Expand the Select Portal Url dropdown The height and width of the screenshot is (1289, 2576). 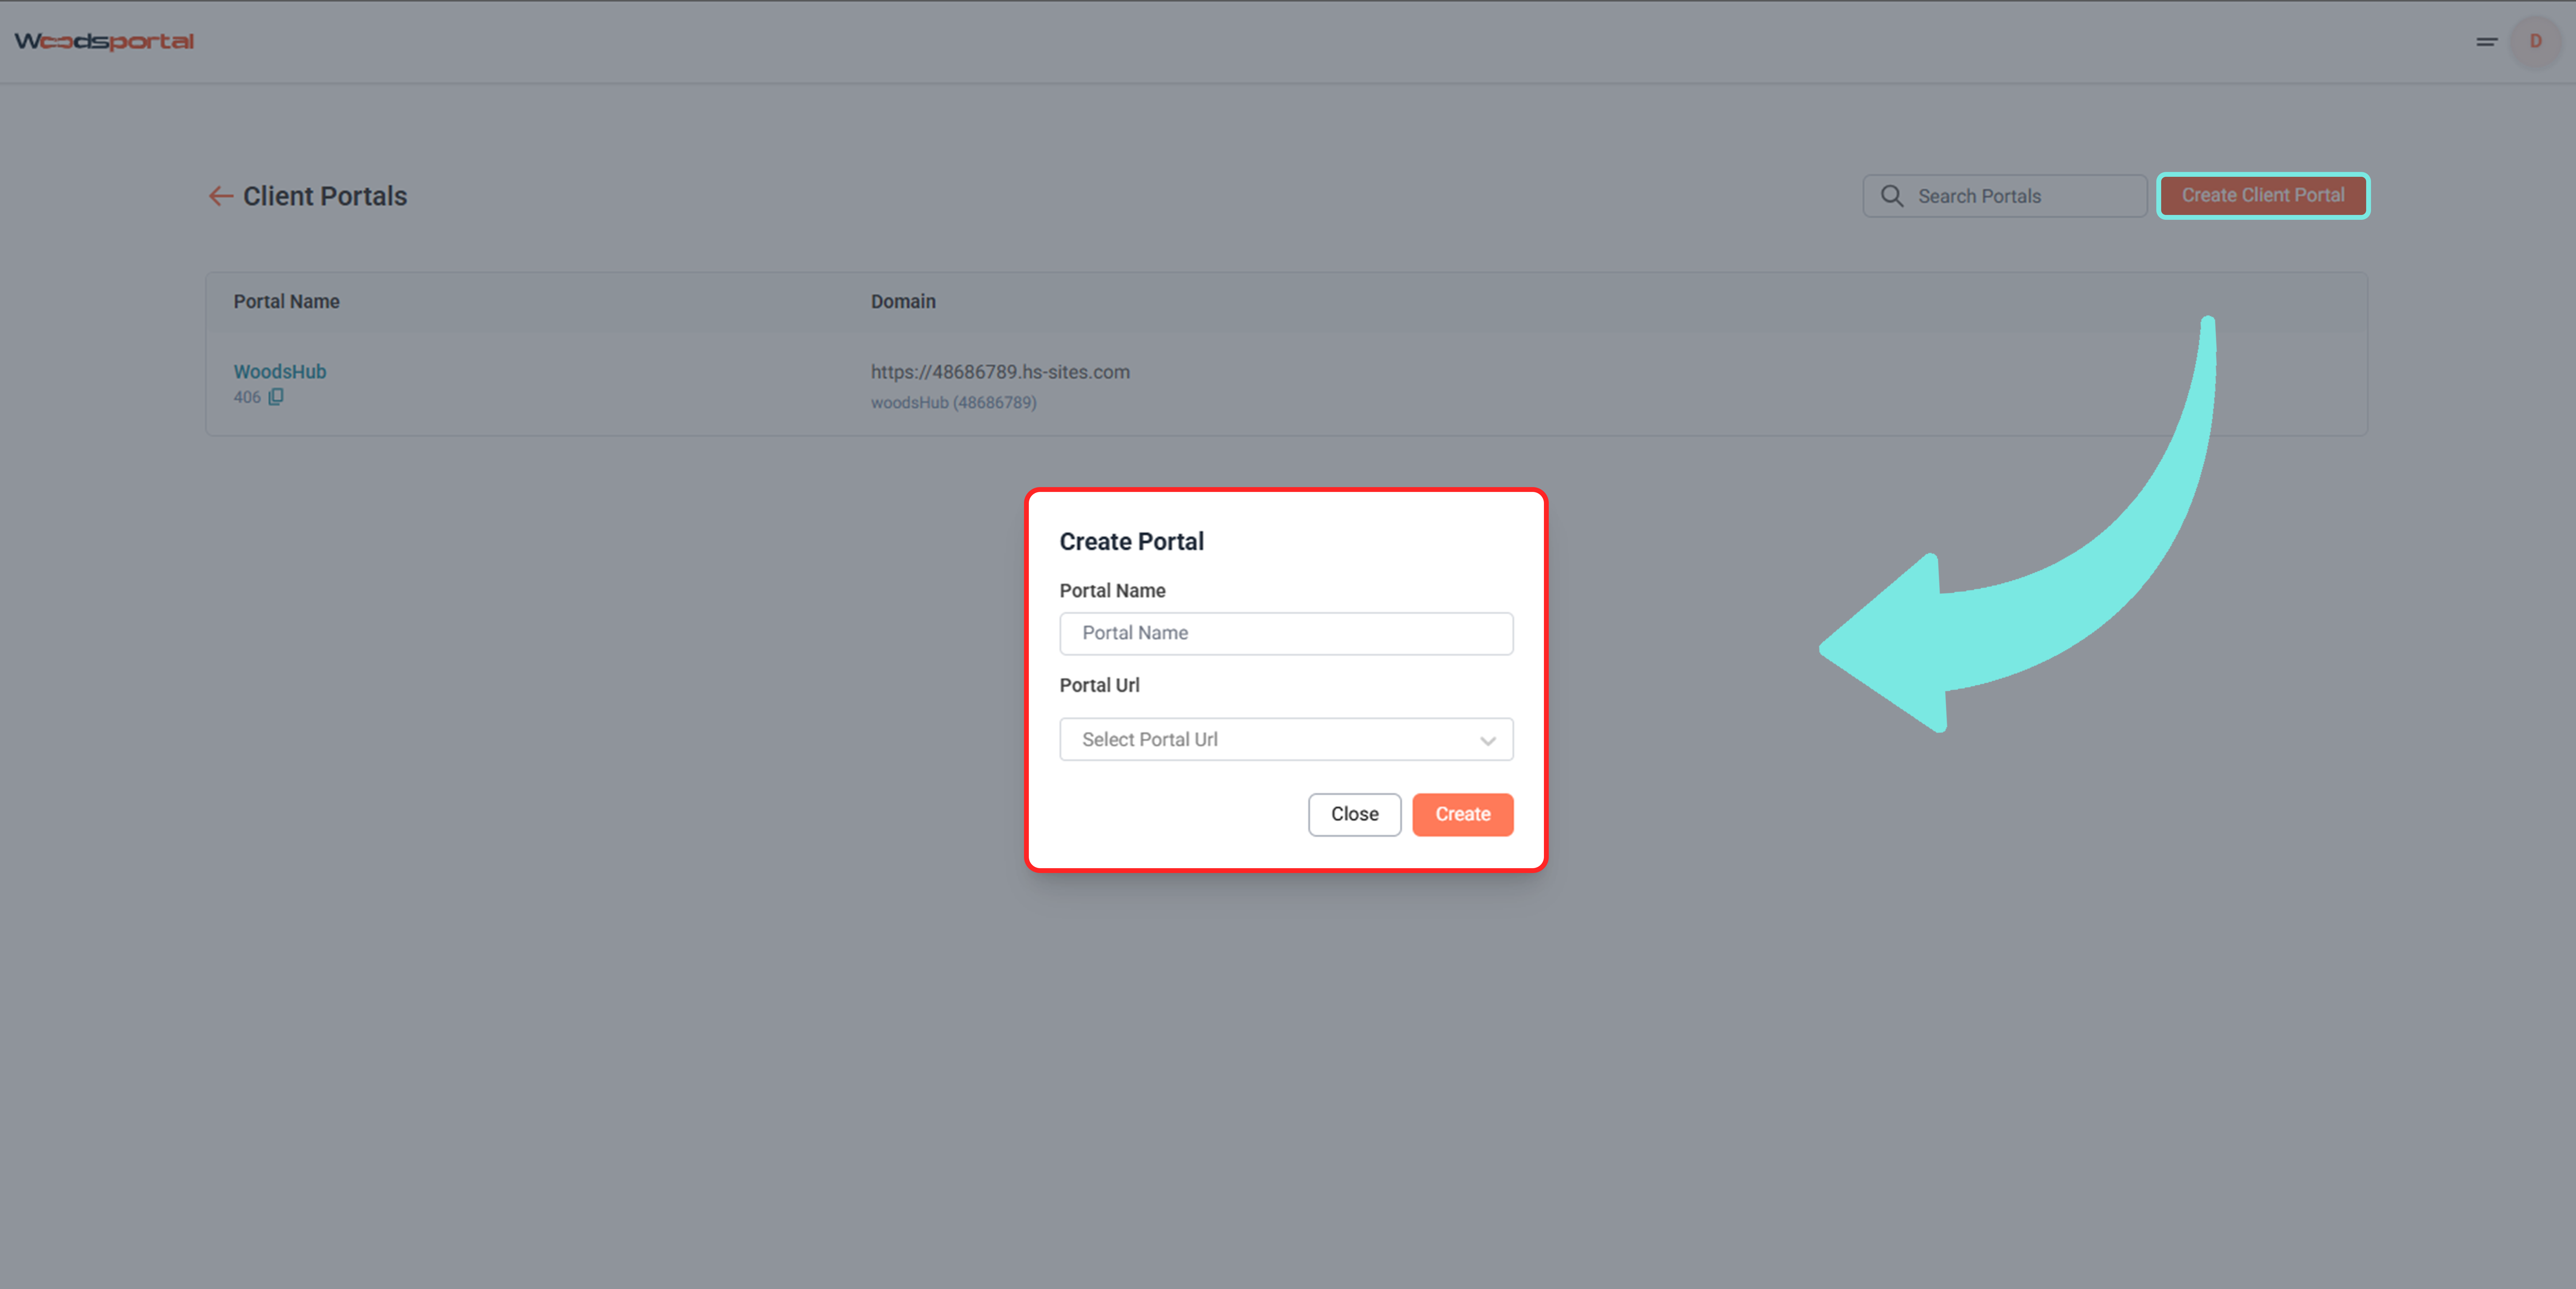1286,739
